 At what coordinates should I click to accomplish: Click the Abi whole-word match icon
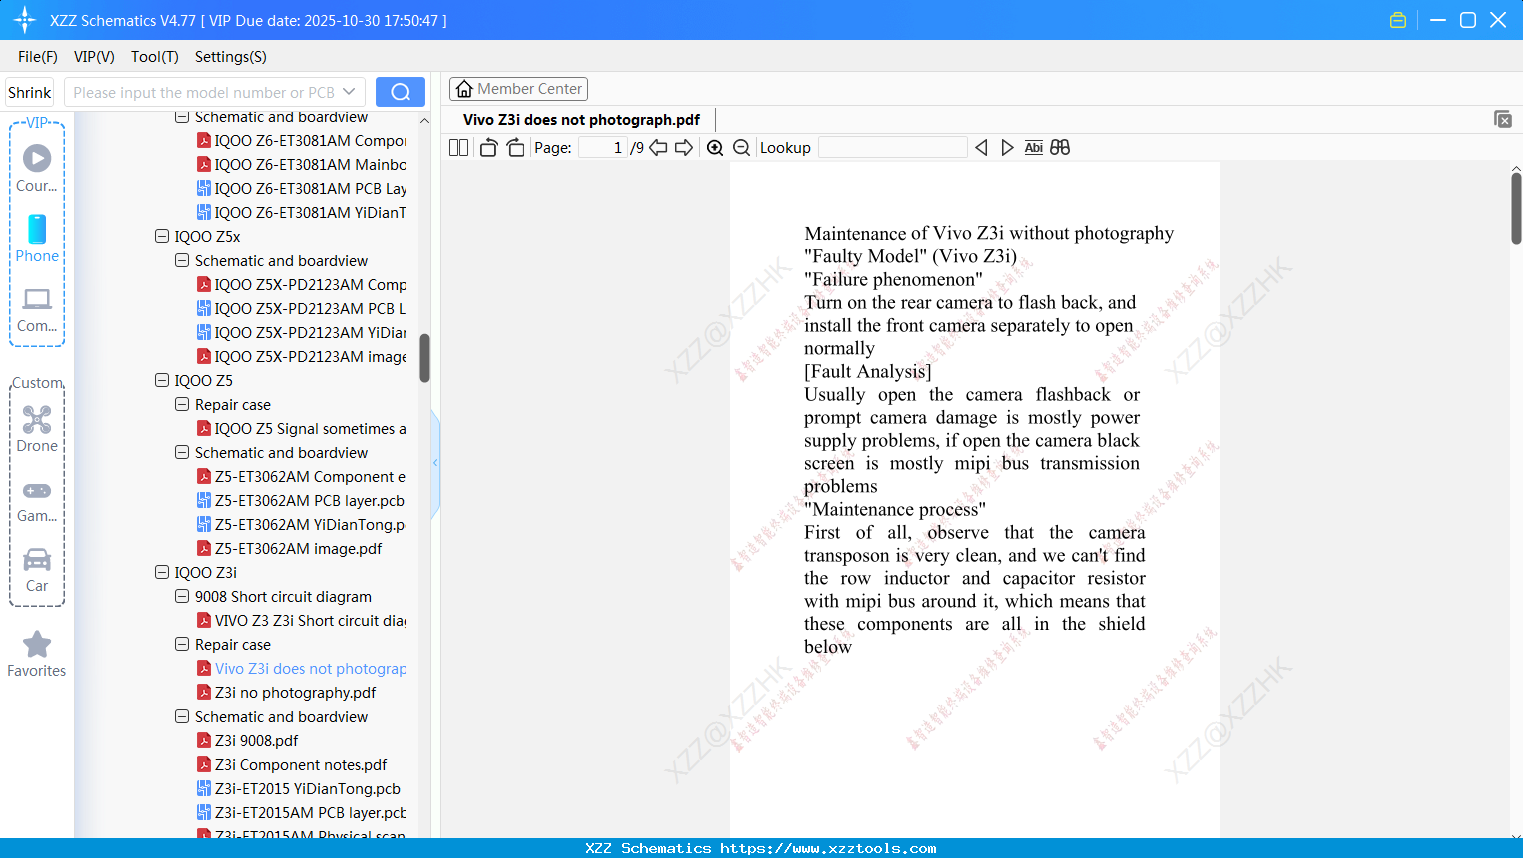1034,148
